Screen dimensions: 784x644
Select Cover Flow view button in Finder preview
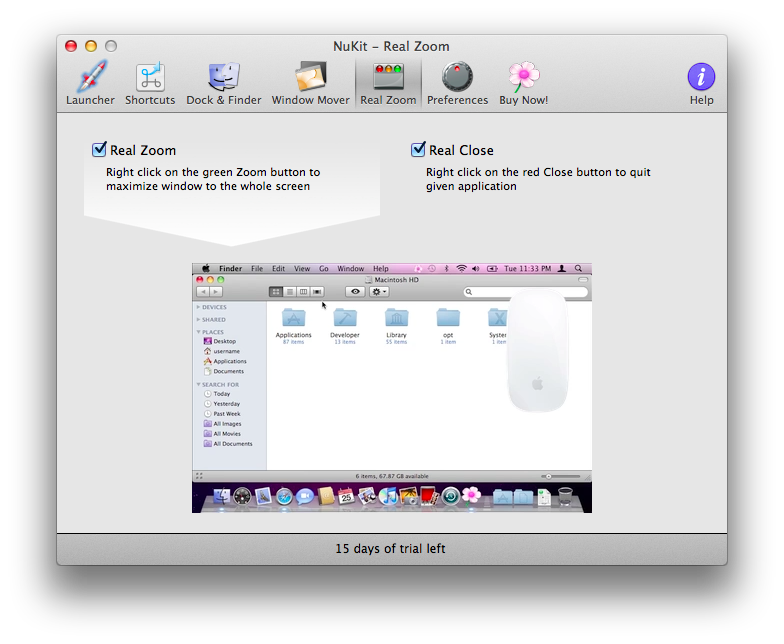coord(317,292)
